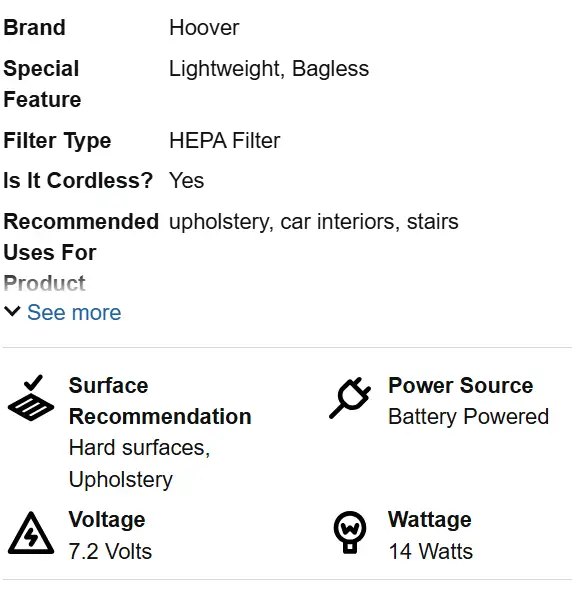Click the 14 Watts value
This screenshot has width=572, height=602.
(x=431, y=551)
